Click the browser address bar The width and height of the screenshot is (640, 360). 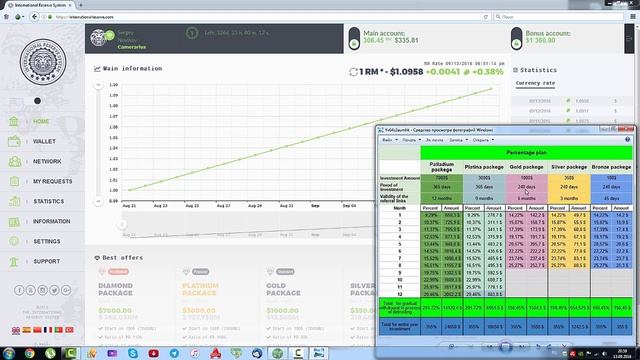pyautogui.click(x=261, y=17)
